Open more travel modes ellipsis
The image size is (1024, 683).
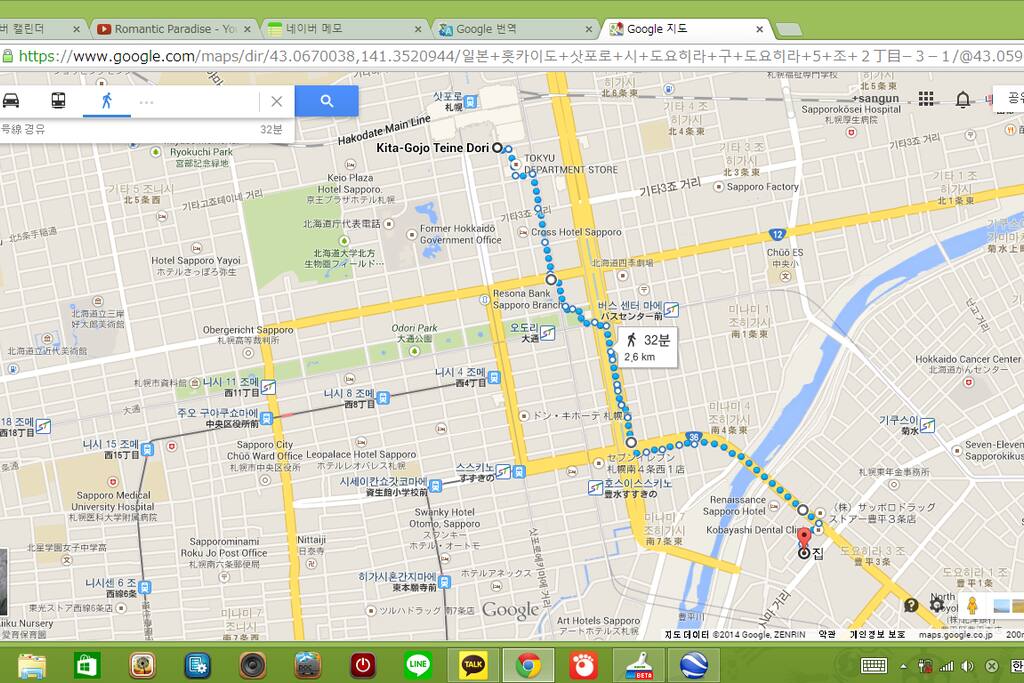pos(146,102)
